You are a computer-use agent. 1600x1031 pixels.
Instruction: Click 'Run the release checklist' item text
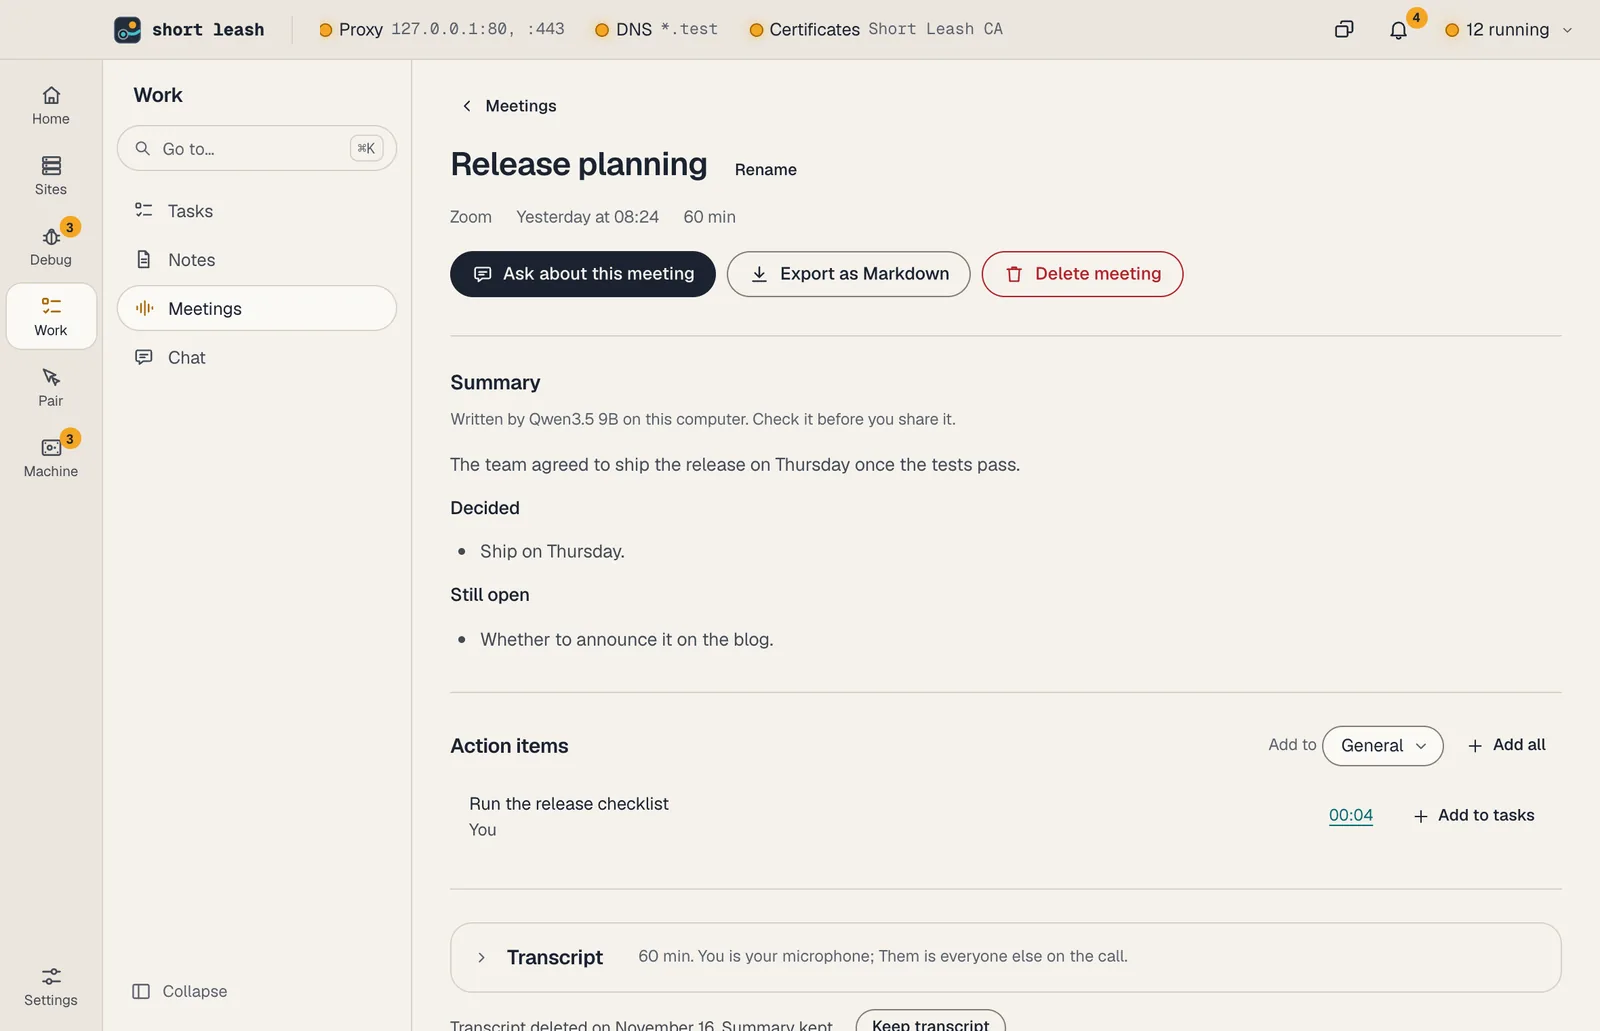569,804
